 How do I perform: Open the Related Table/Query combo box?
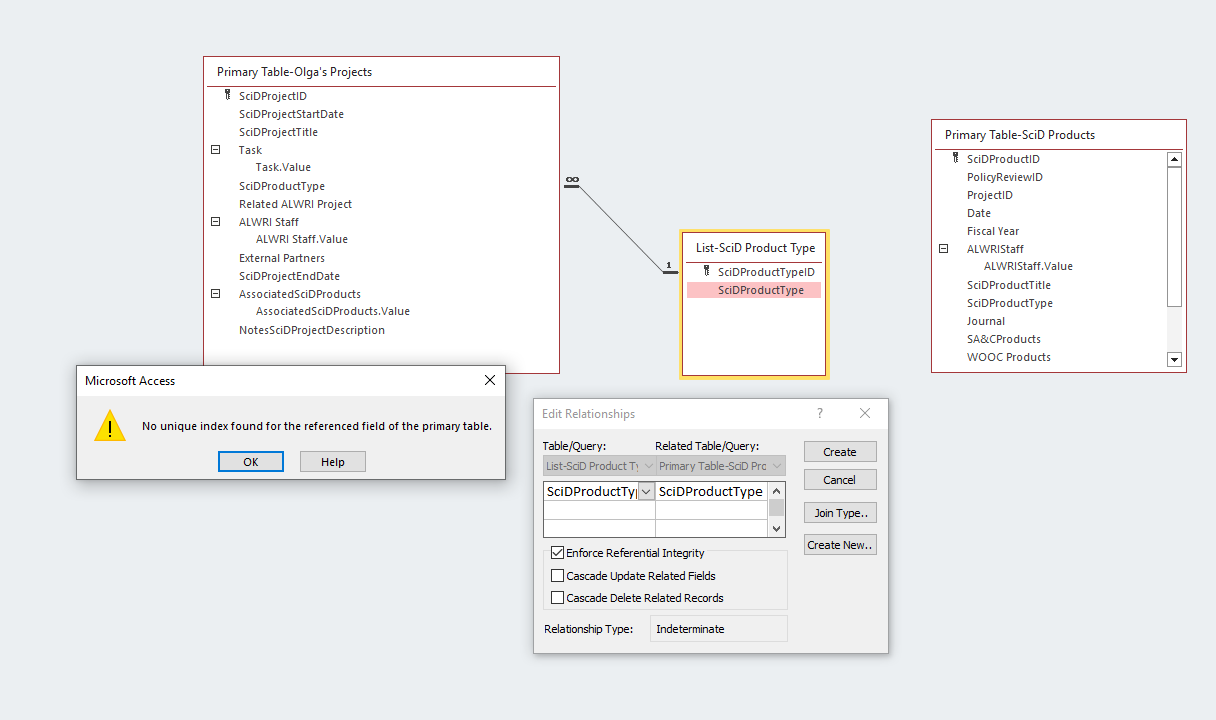(720, 466)
